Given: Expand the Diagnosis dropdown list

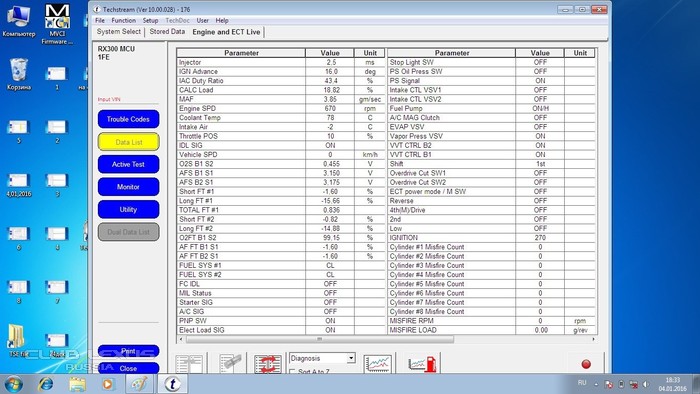Looking at the screenshot, I should pos(351,358).
